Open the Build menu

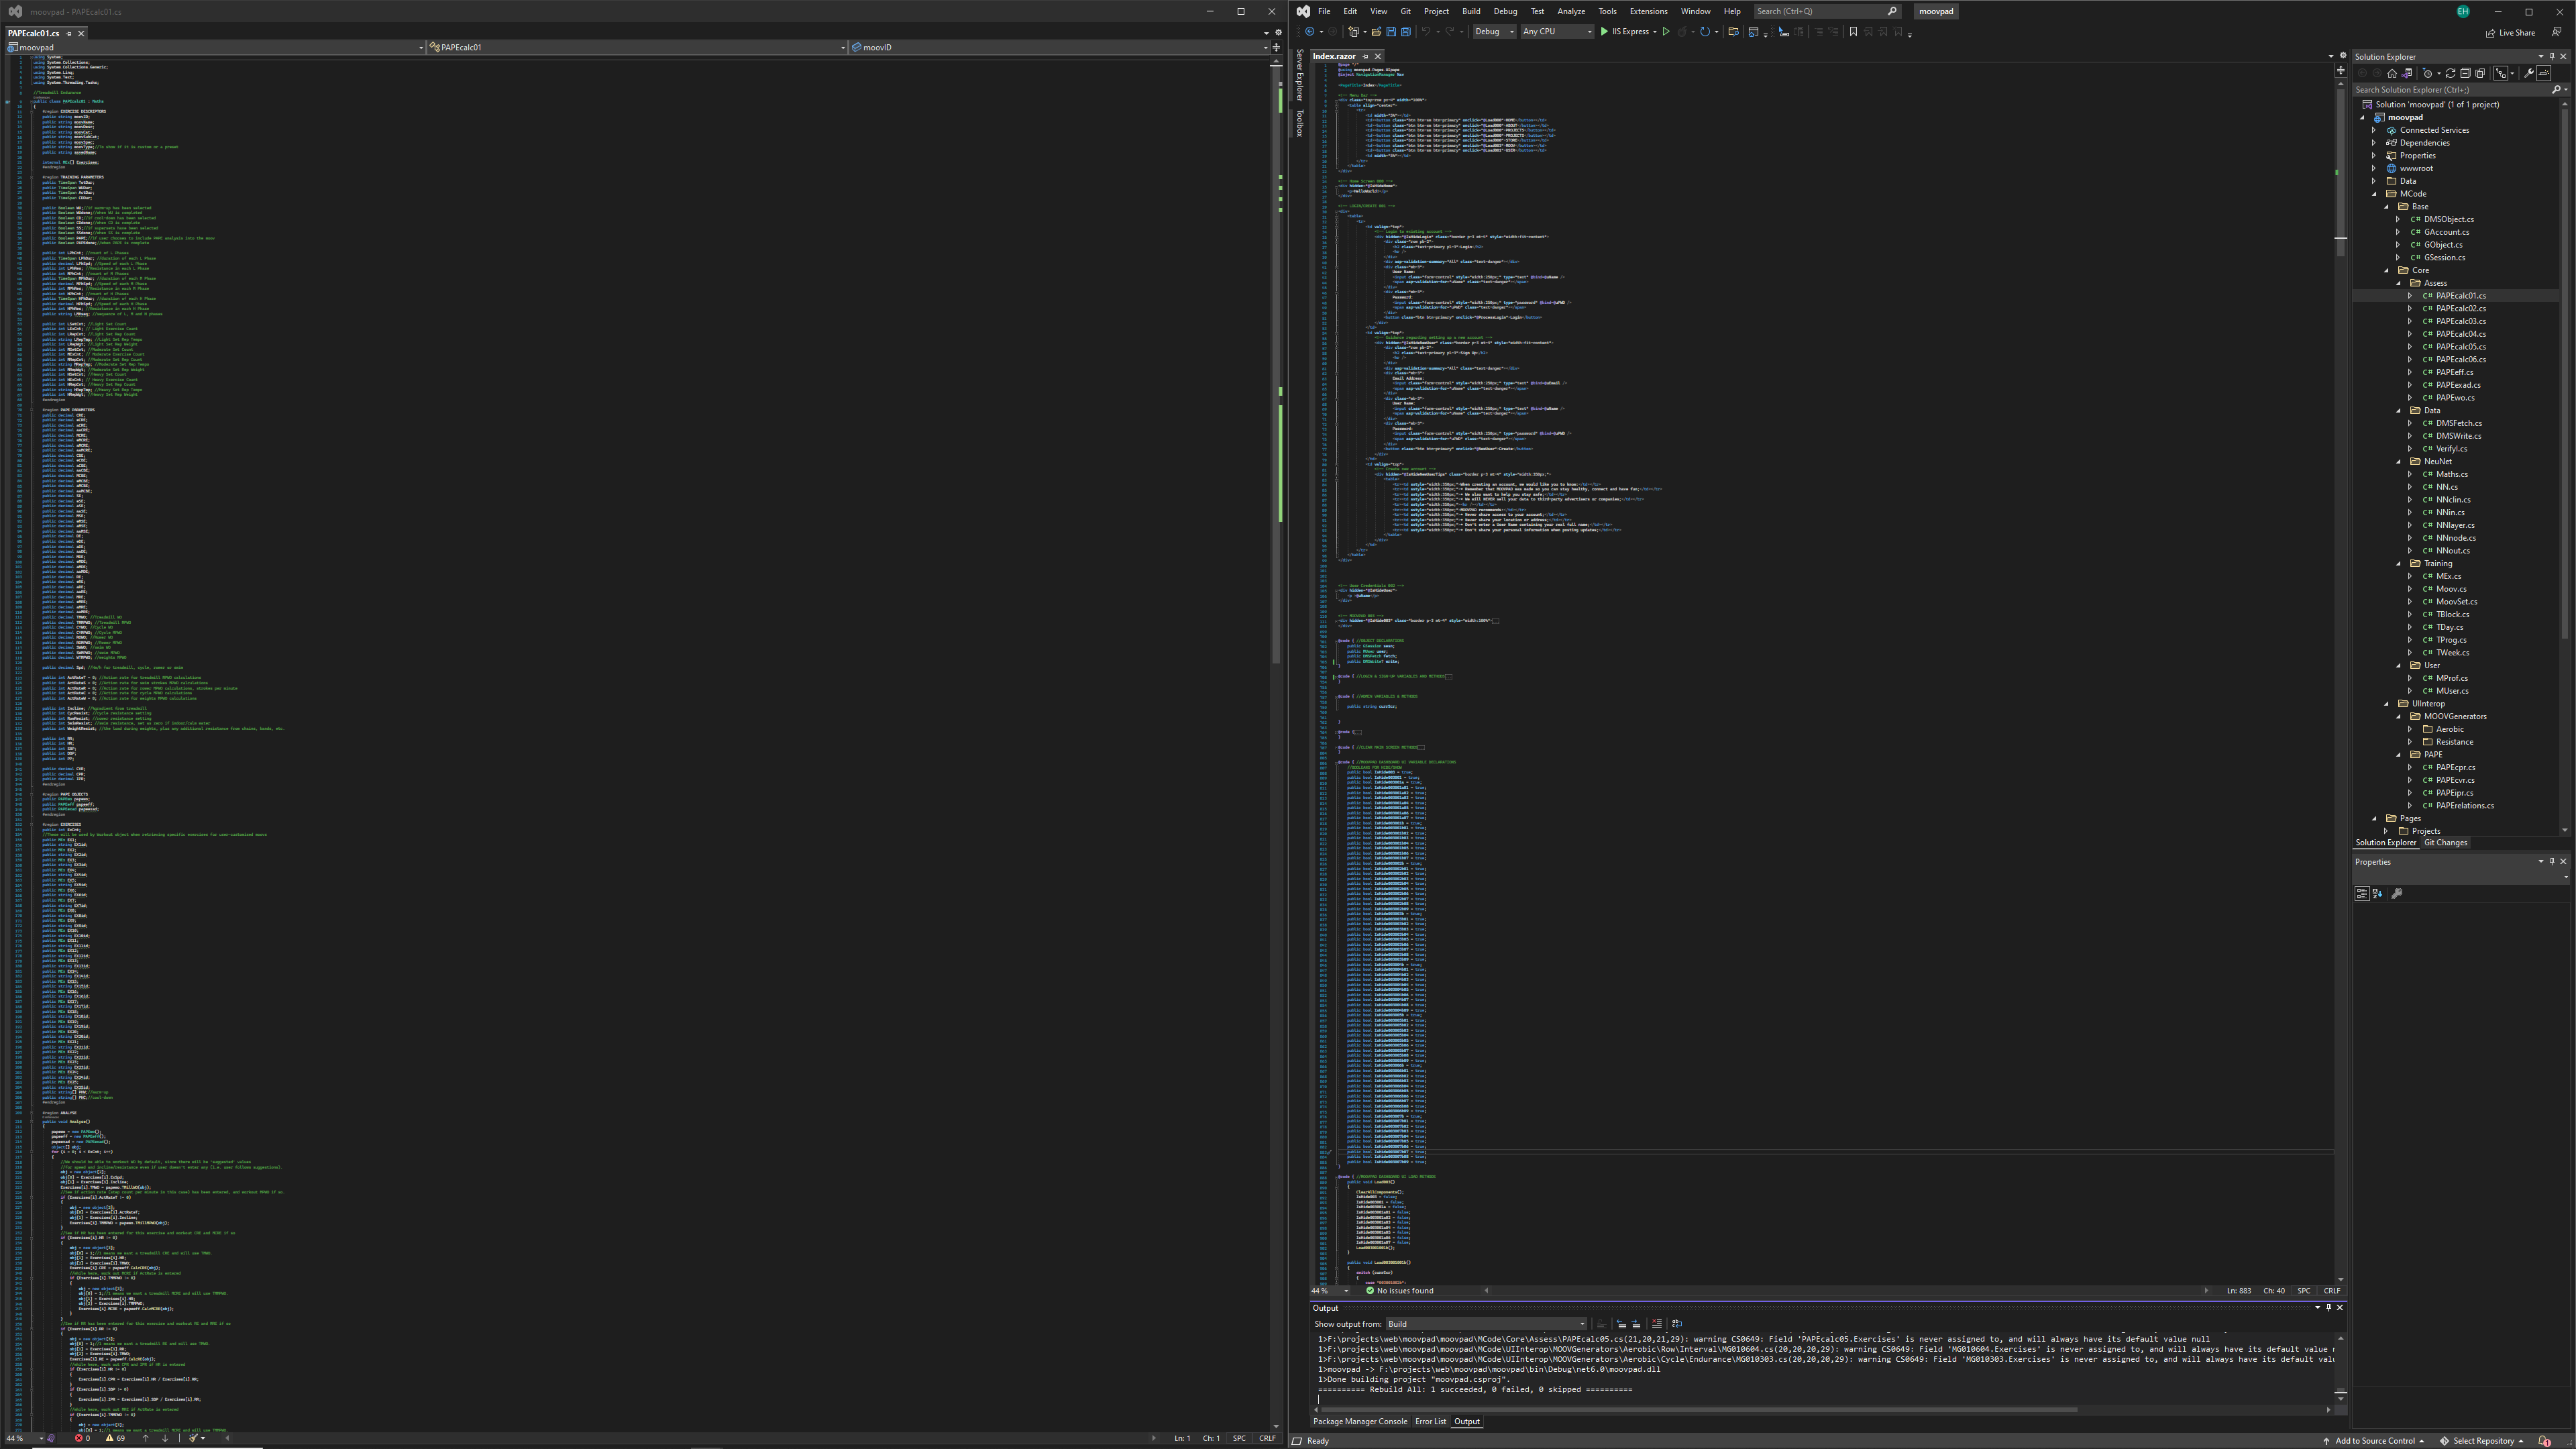pyautogui.click(x=1470, y=11)
